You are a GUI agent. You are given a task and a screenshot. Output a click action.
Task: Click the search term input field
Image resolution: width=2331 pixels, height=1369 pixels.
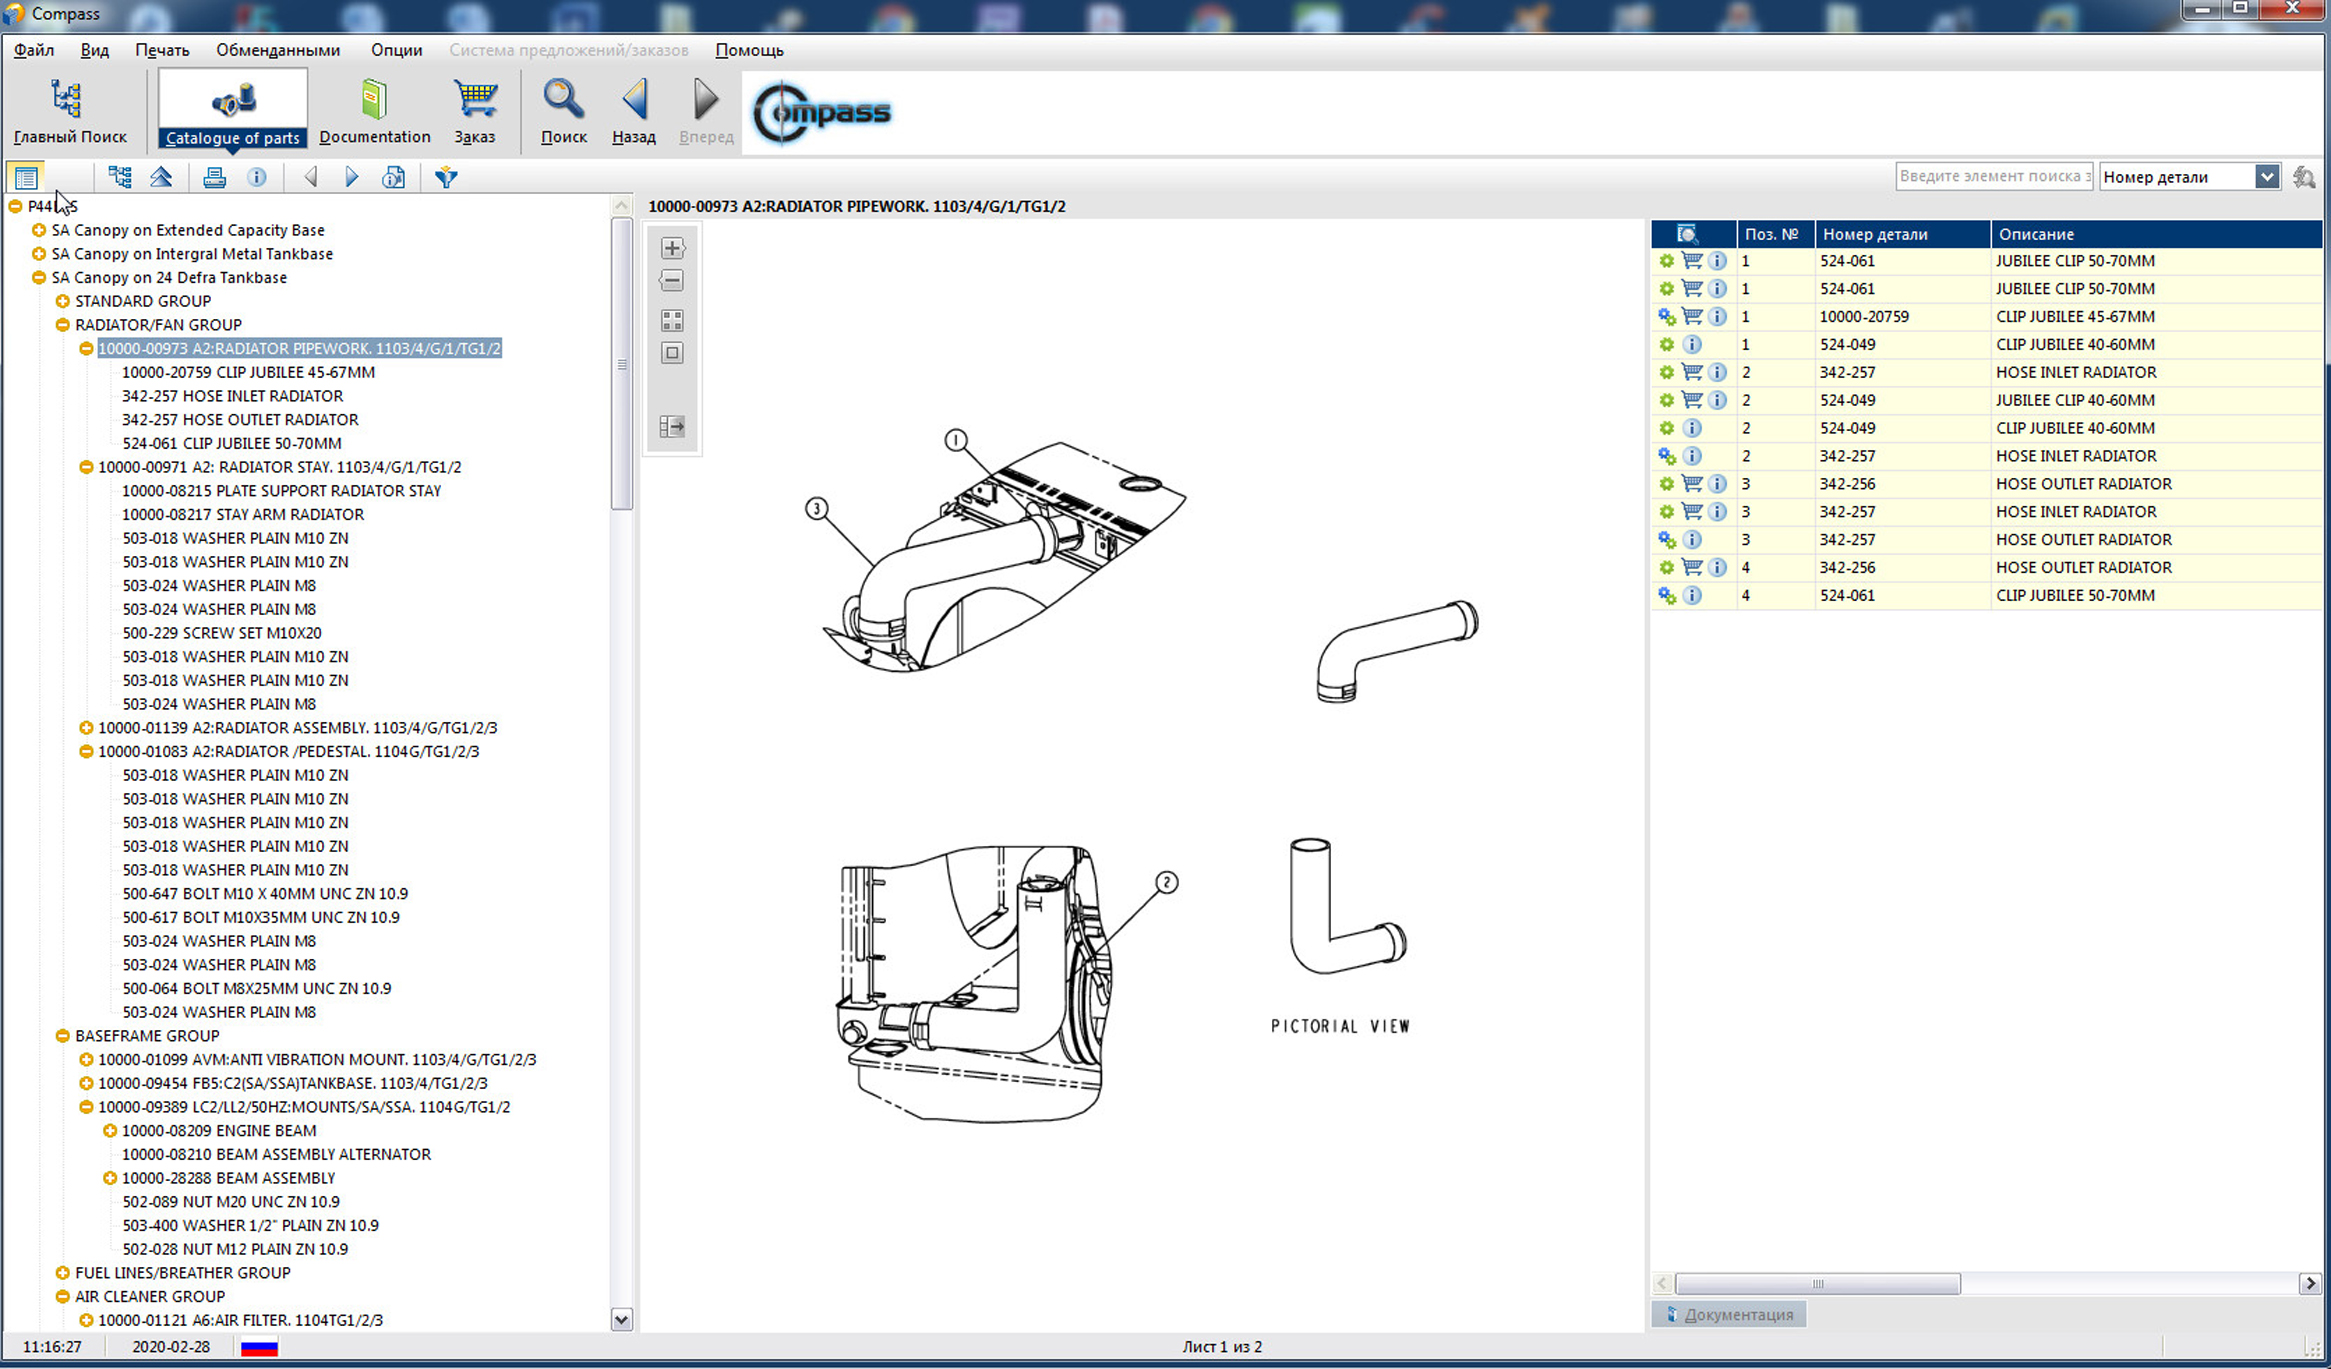coord(1994,177)
